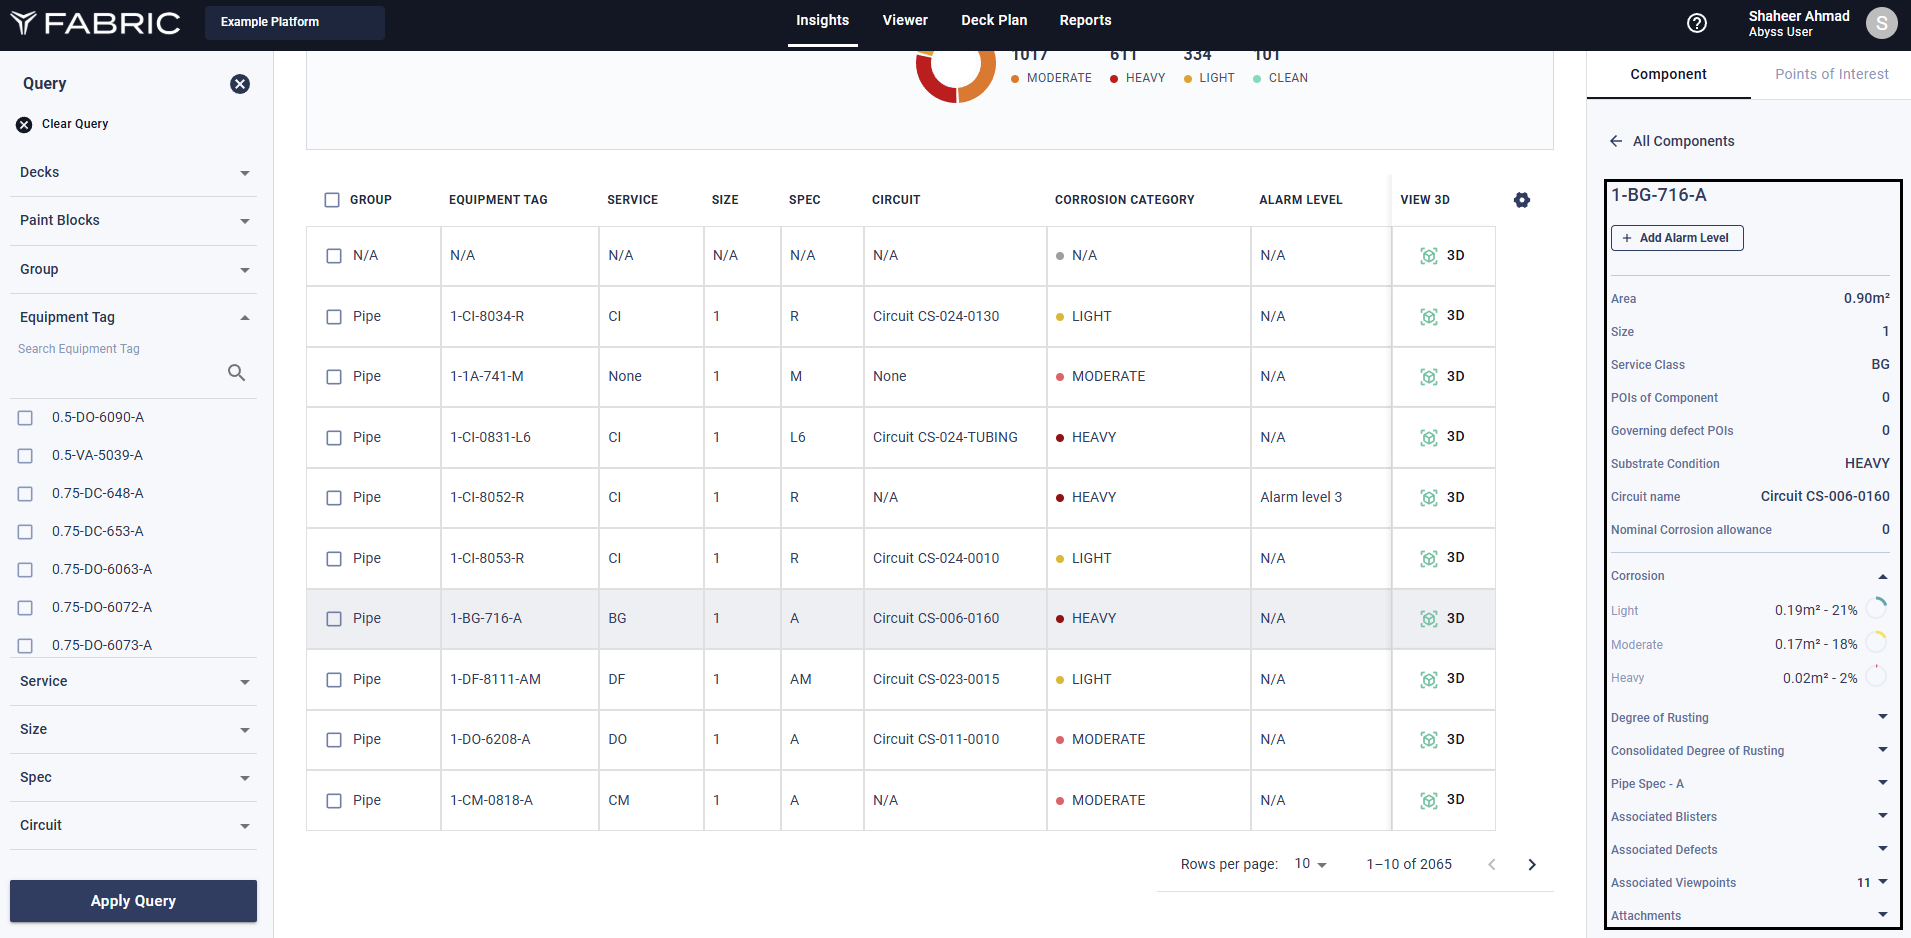Viewport: 1911px width, 938px height.
Task: Click the equipment tag search magnifier icon
Action: click(236, 372)
